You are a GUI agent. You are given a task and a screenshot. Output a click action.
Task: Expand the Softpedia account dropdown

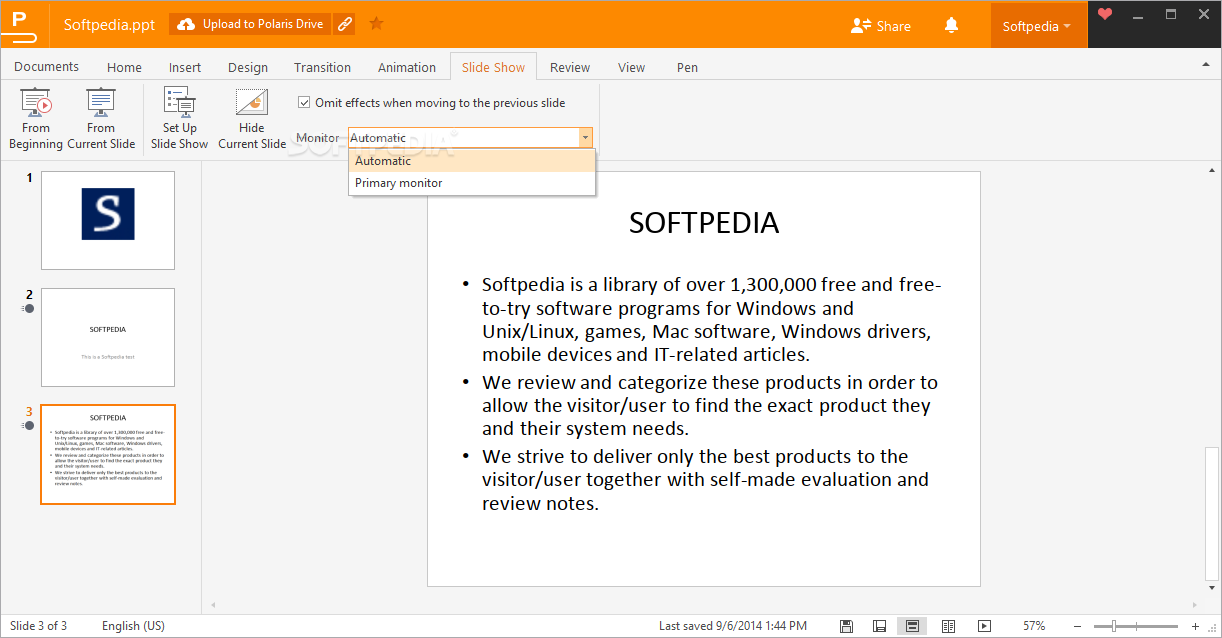1037,26
